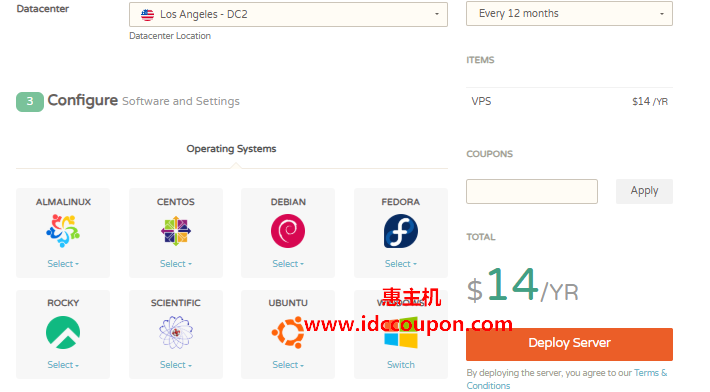Click the Datacenter Location helper text
Viewport: 710px width, 392px height.
pos(170,36)
